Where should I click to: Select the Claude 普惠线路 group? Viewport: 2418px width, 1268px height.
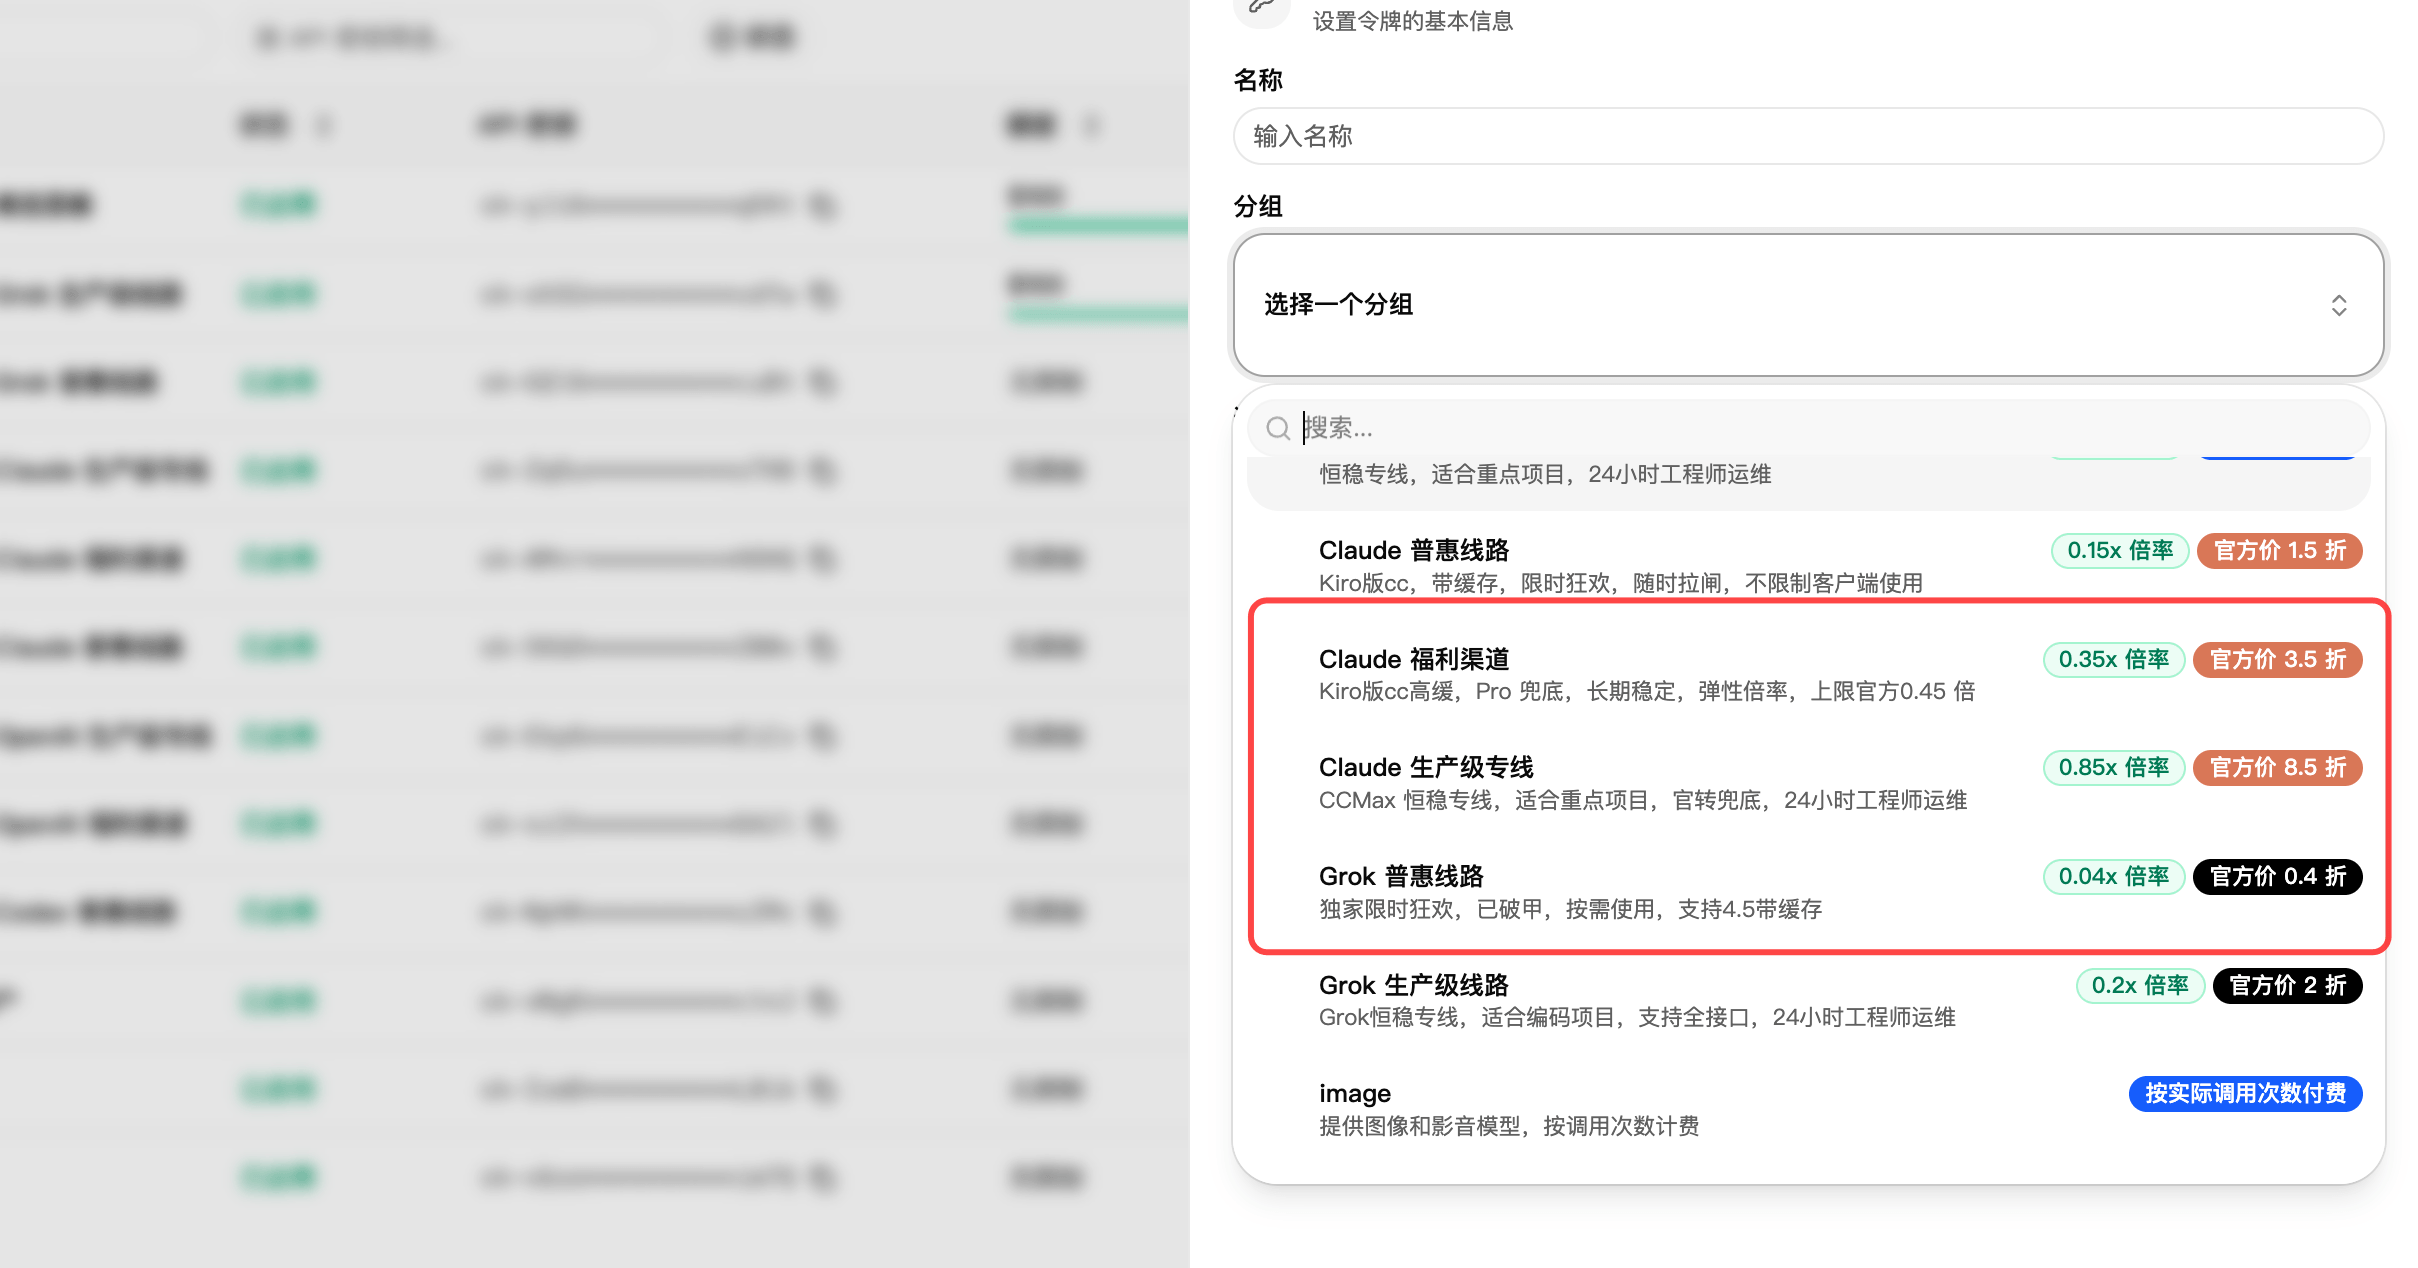1808,565
